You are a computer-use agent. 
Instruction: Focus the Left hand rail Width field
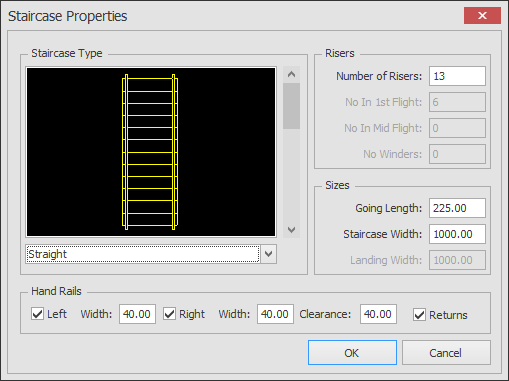[137, 314]
